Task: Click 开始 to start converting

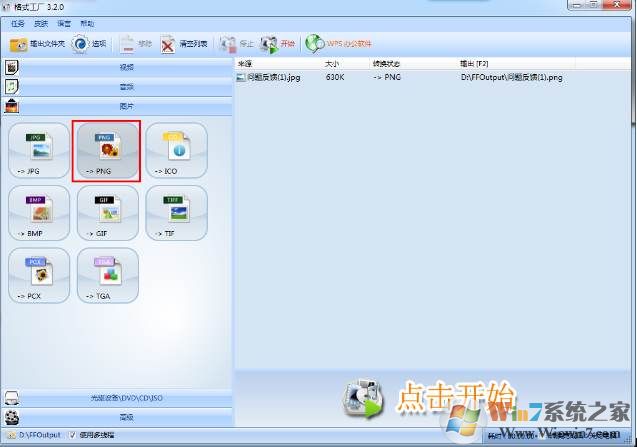Action: tap(277, 44)
